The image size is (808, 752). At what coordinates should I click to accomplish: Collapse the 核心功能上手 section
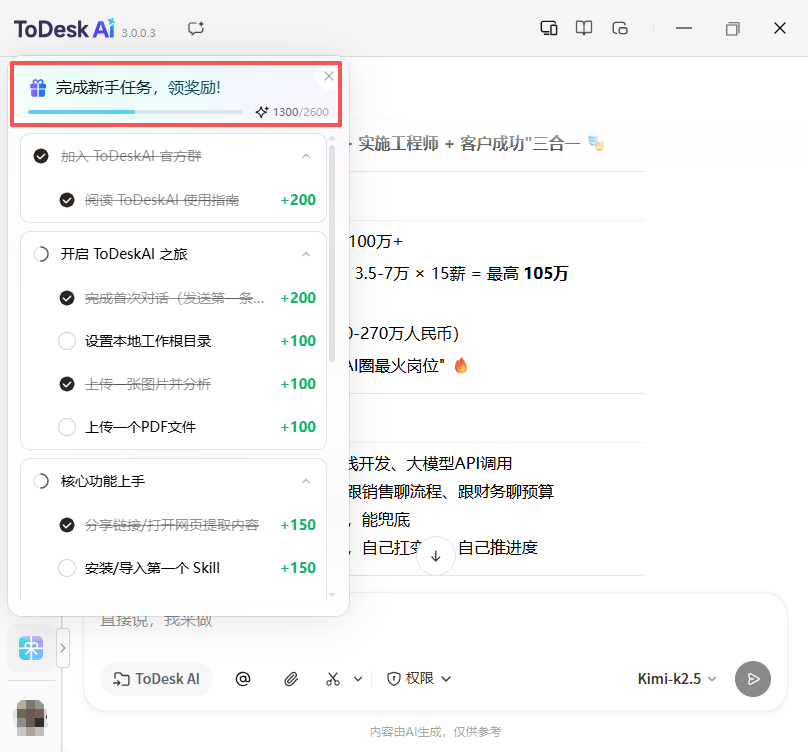point(306,481)
